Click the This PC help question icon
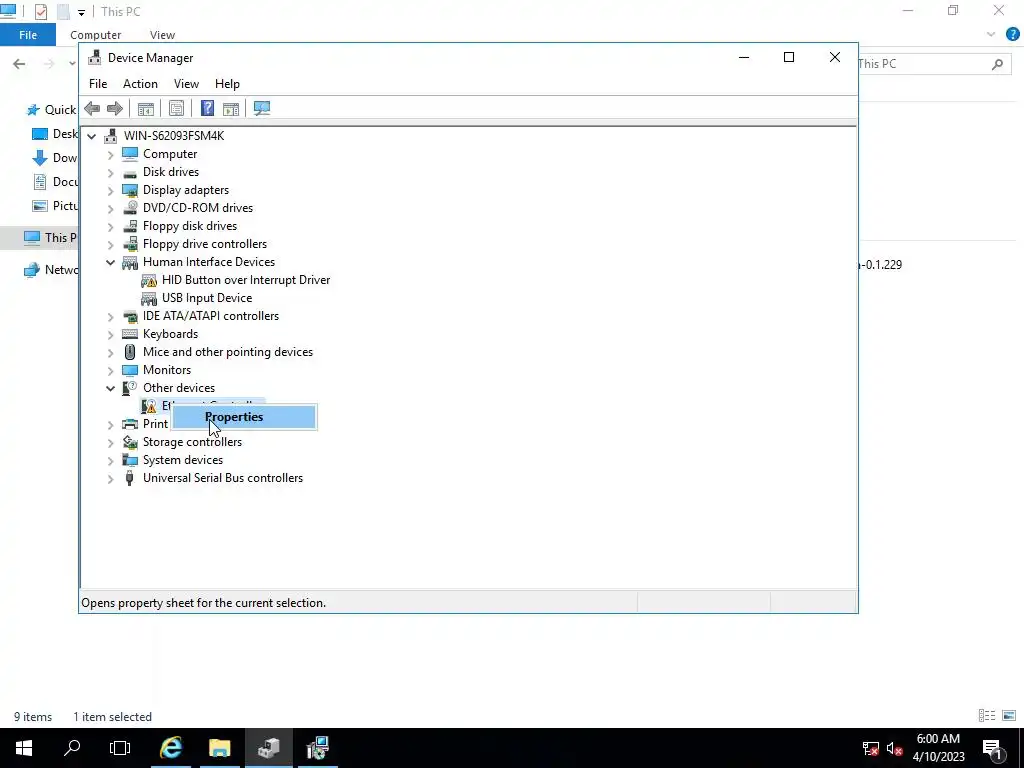The width and height of the screenshot is (1024, 768). point(1012,35)
